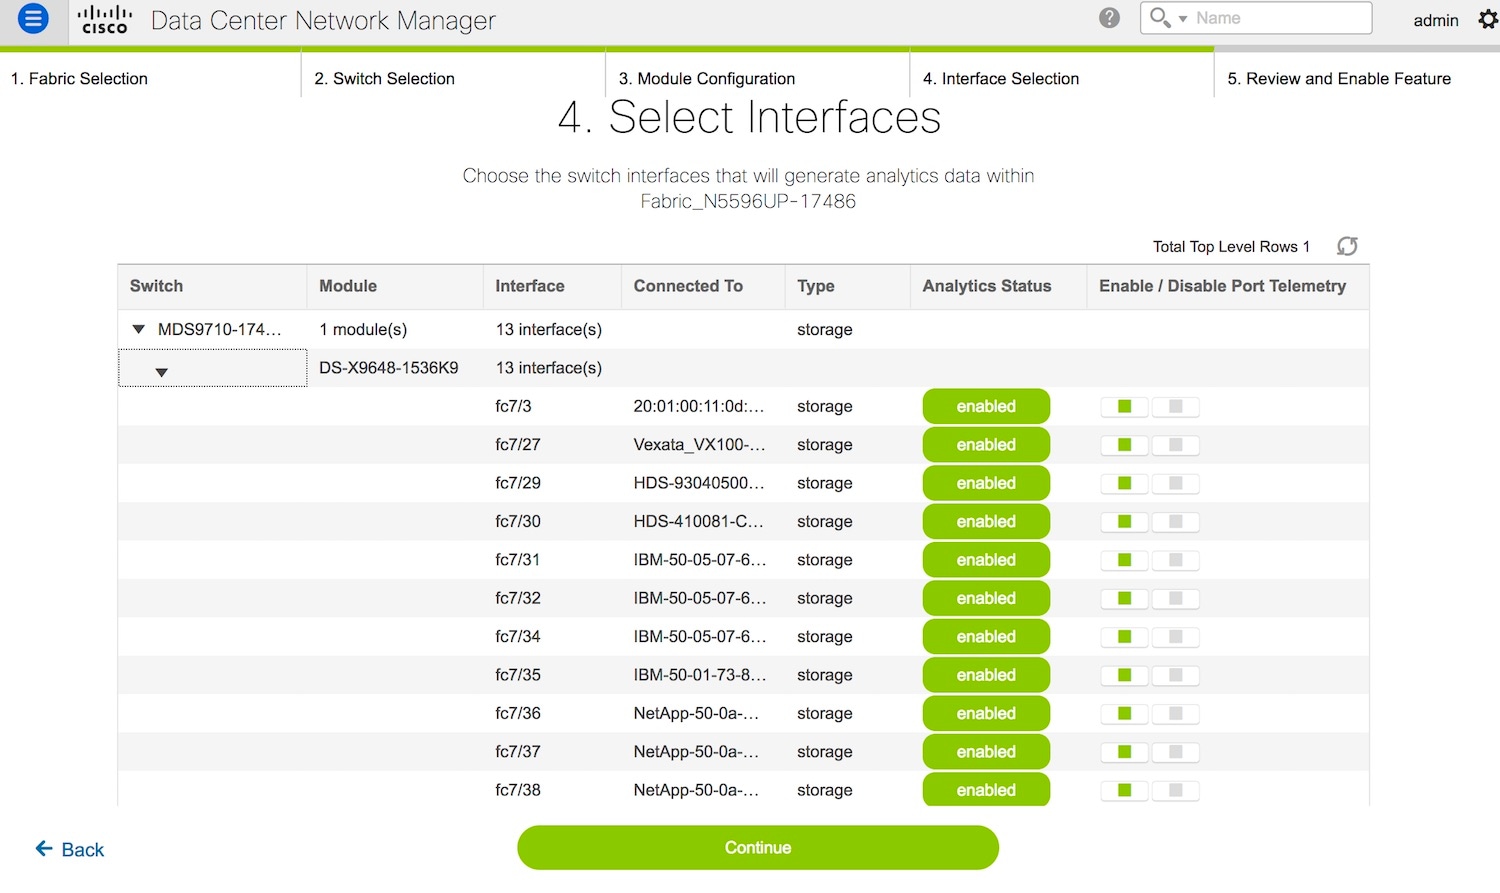Enable port telemetry for fc7/34
The image size is (1500, 893).
point(1124,637)
